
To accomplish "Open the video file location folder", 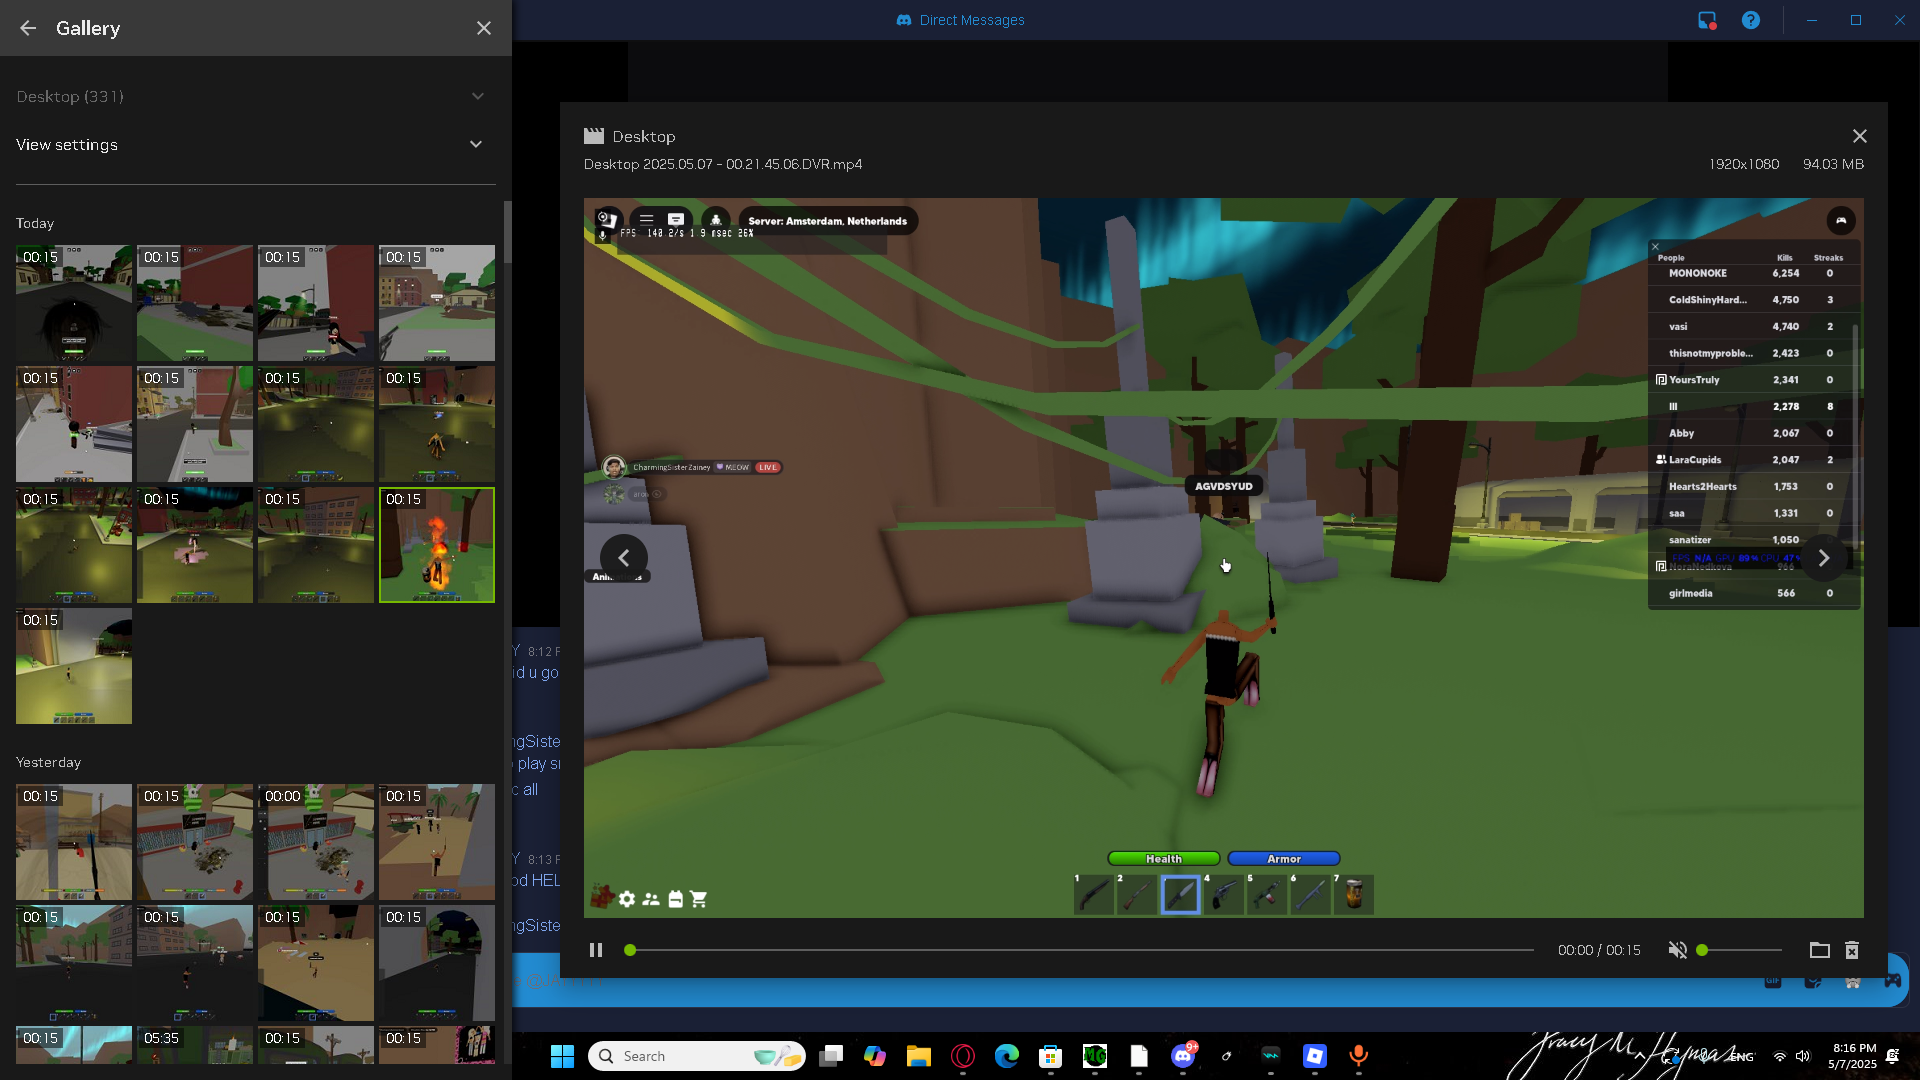I will click(x=1819, y=950).
